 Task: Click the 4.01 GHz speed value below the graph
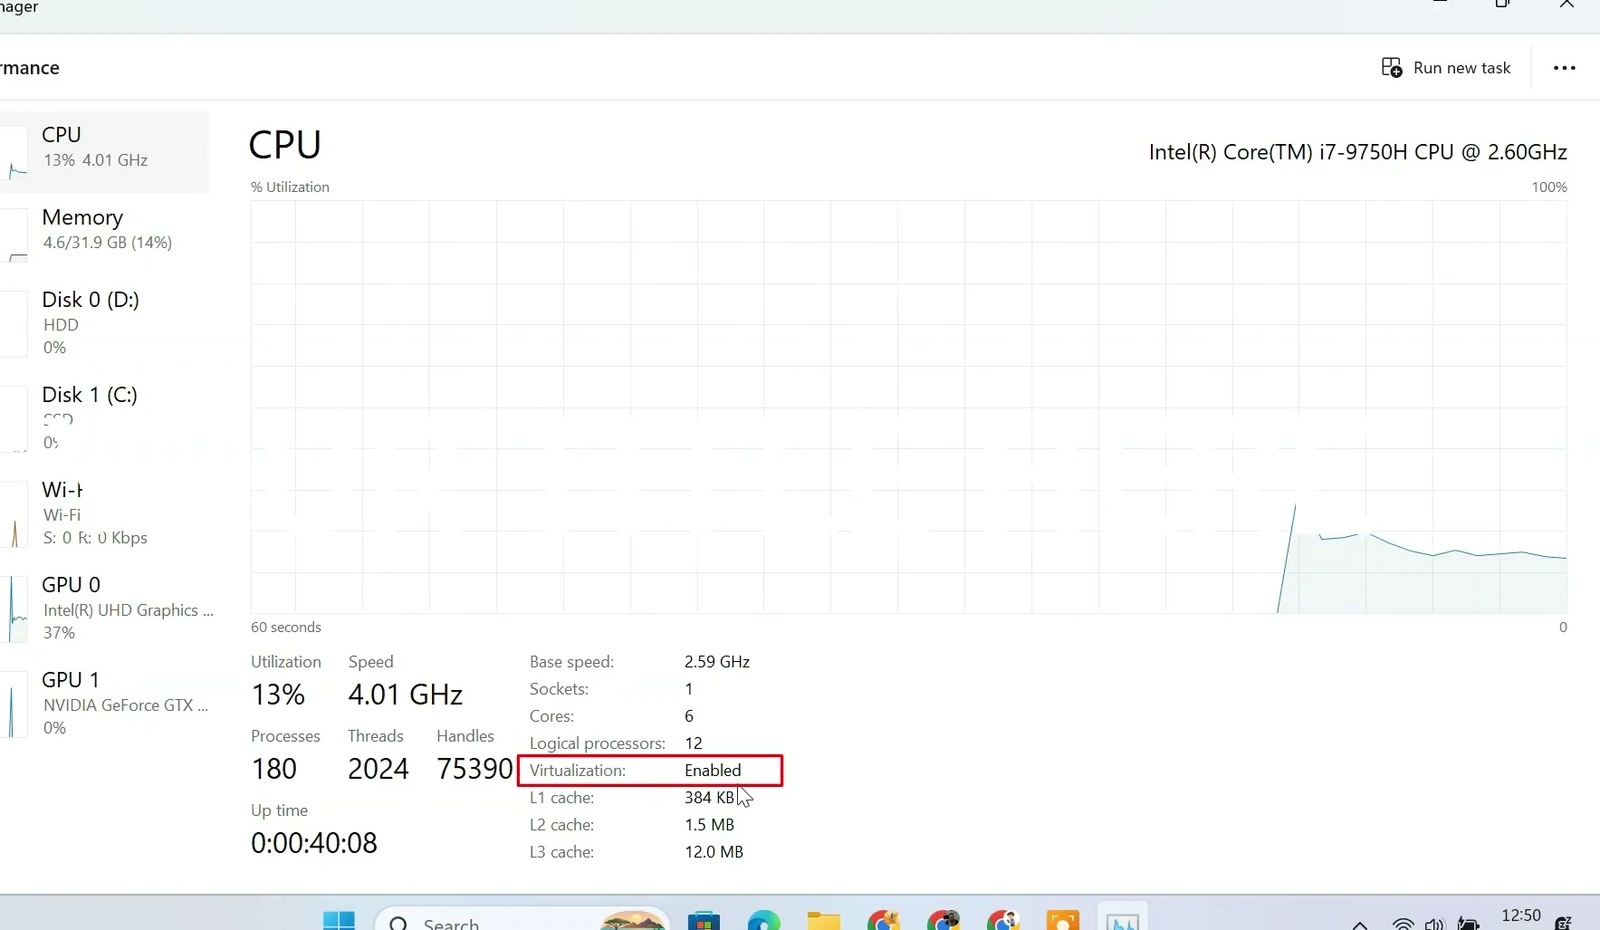coord(405,694)
